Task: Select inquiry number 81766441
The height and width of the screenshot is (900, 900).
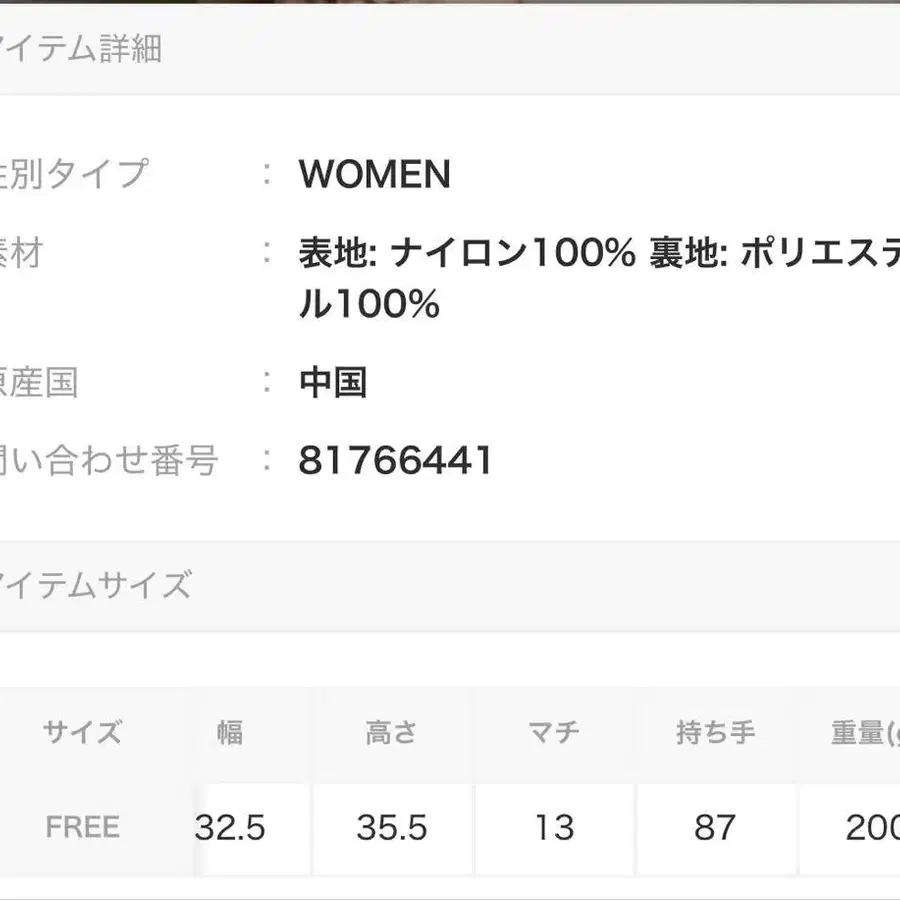Action: click(395, 461)
